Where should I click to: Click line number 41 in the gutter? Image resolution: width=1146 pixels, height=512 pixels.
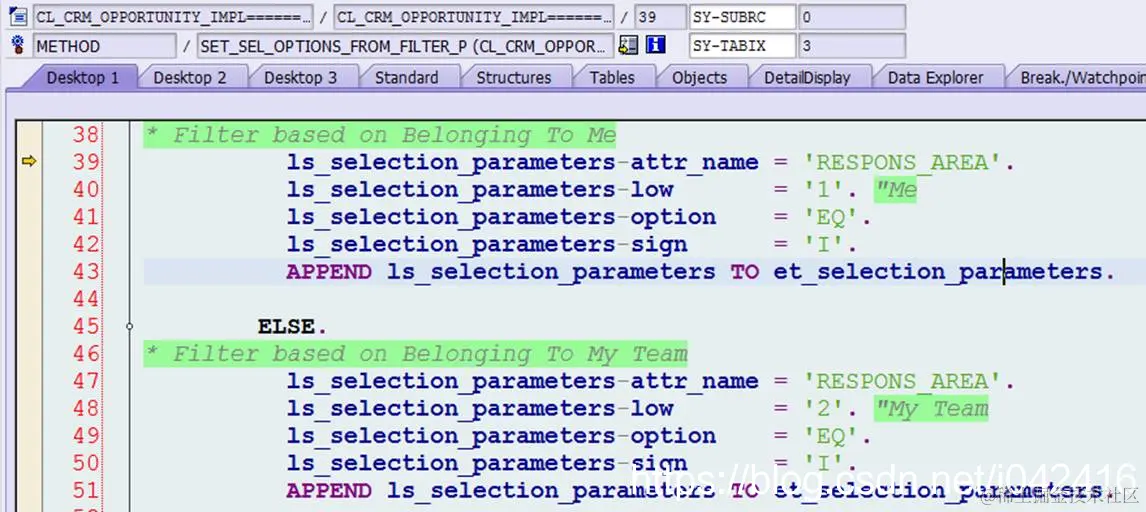pos(86,217)
